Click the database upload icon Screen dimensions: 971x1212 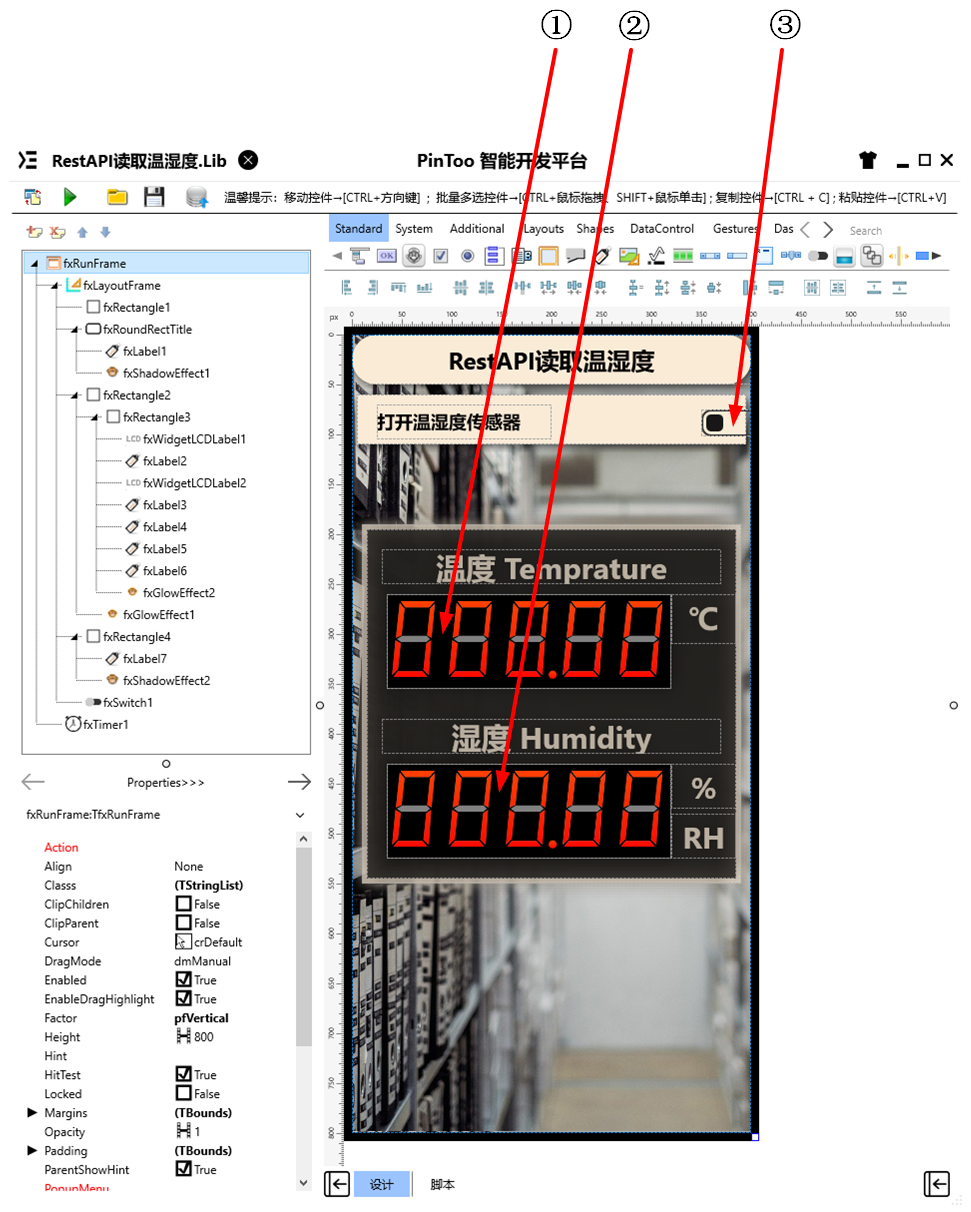[197, 197]
